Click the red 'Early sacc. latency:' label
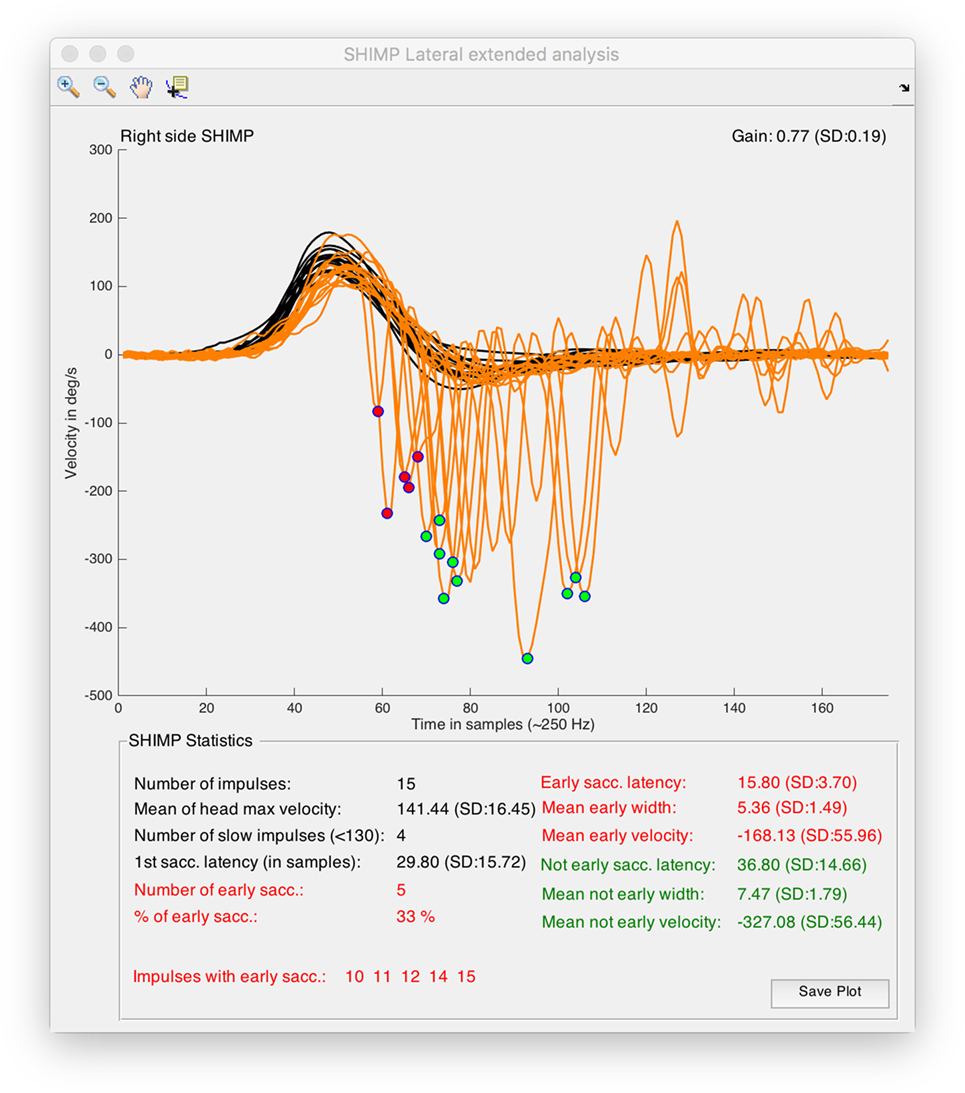Viewport: 965px width, 1093px height. point(614,783)
